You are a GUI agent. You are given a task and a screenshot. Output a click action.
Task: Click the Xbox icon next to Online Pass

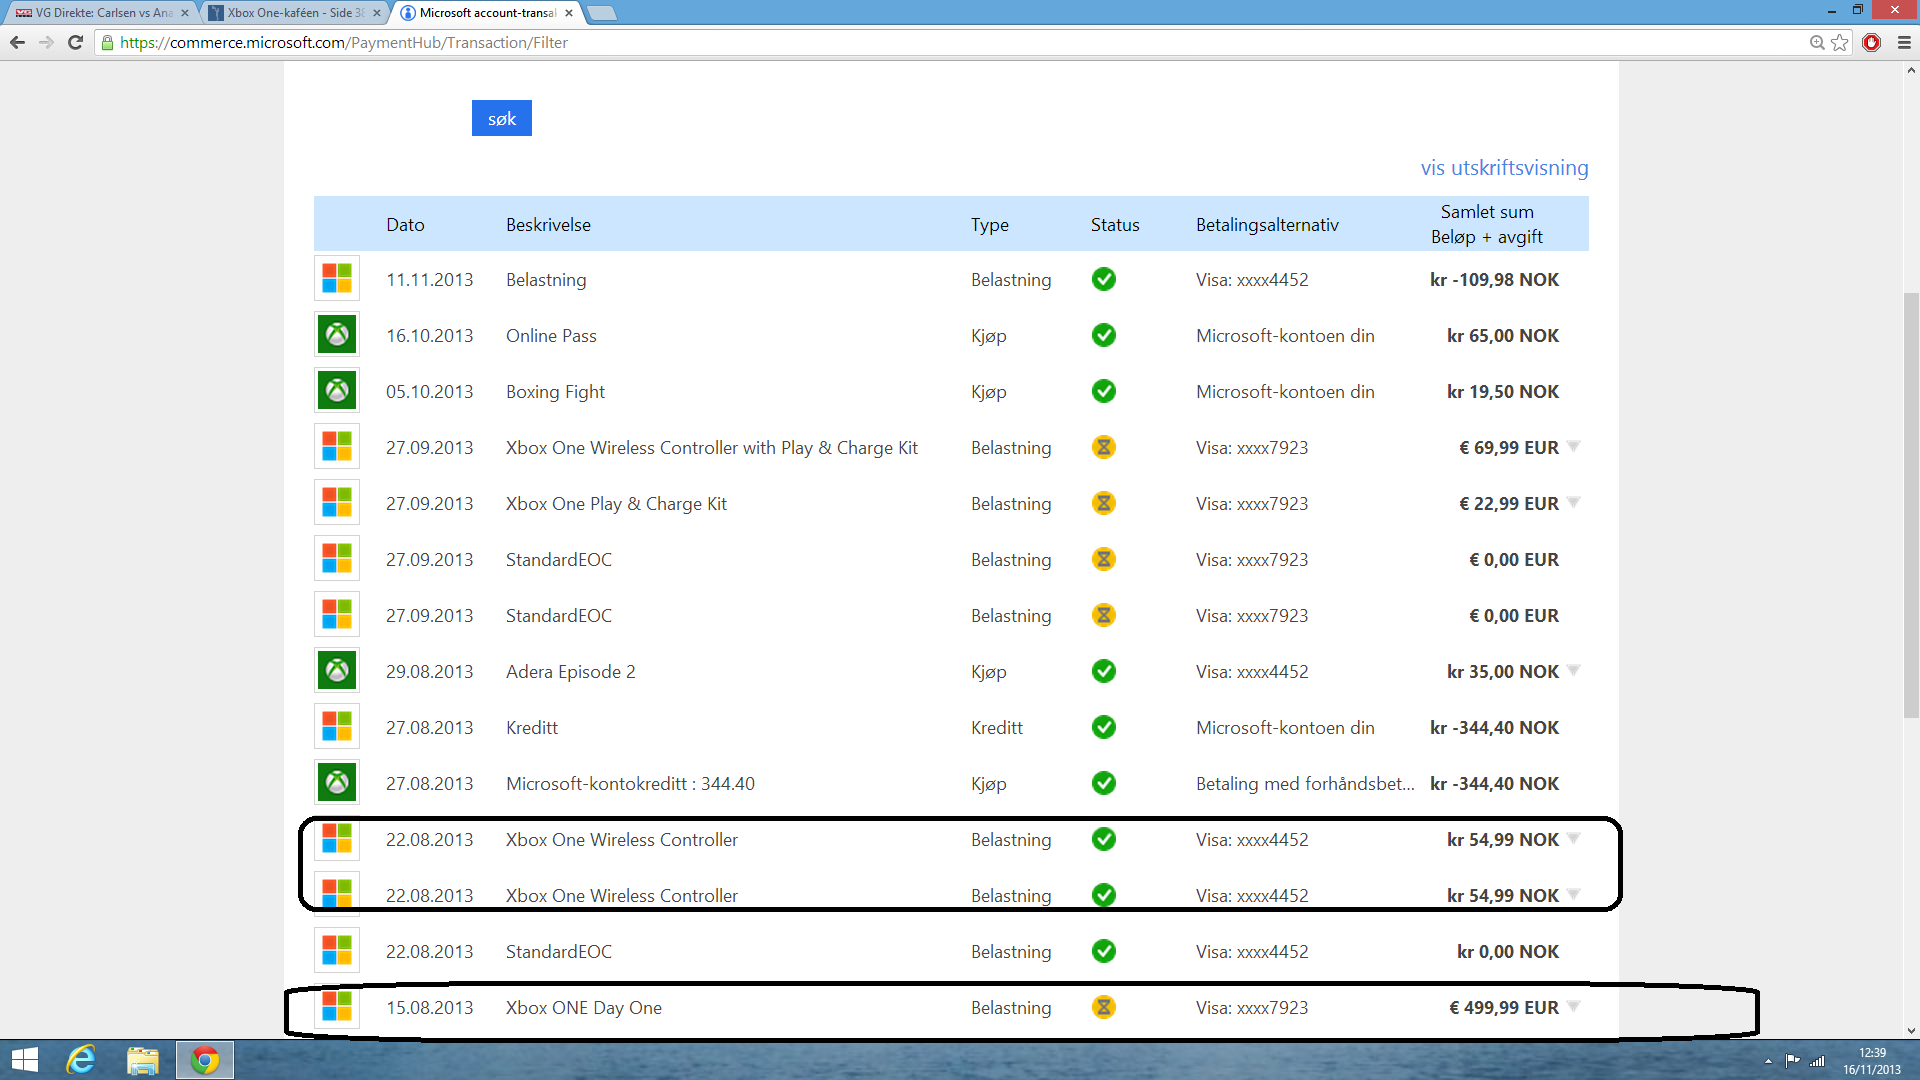pyautogui.click(x=337, y=335)
